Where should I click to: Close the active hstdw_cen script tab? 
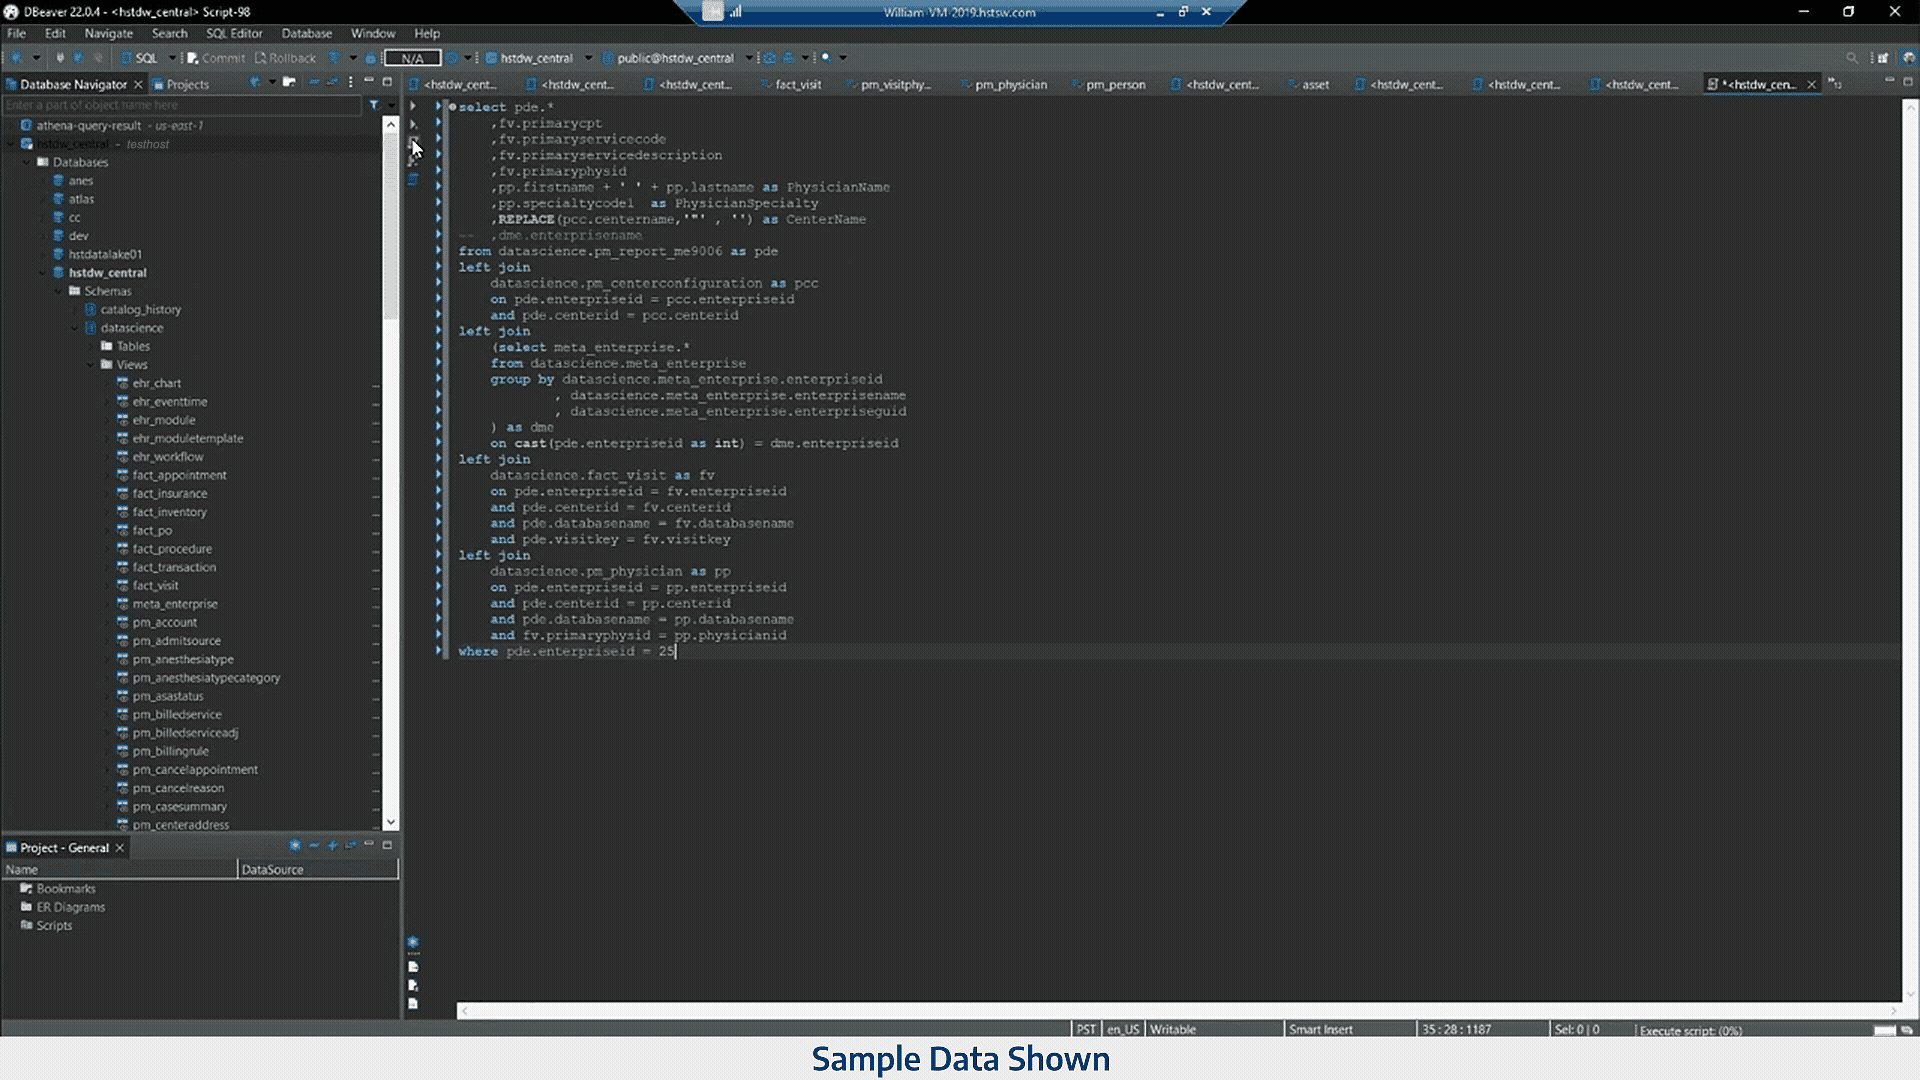(1811, 85)
